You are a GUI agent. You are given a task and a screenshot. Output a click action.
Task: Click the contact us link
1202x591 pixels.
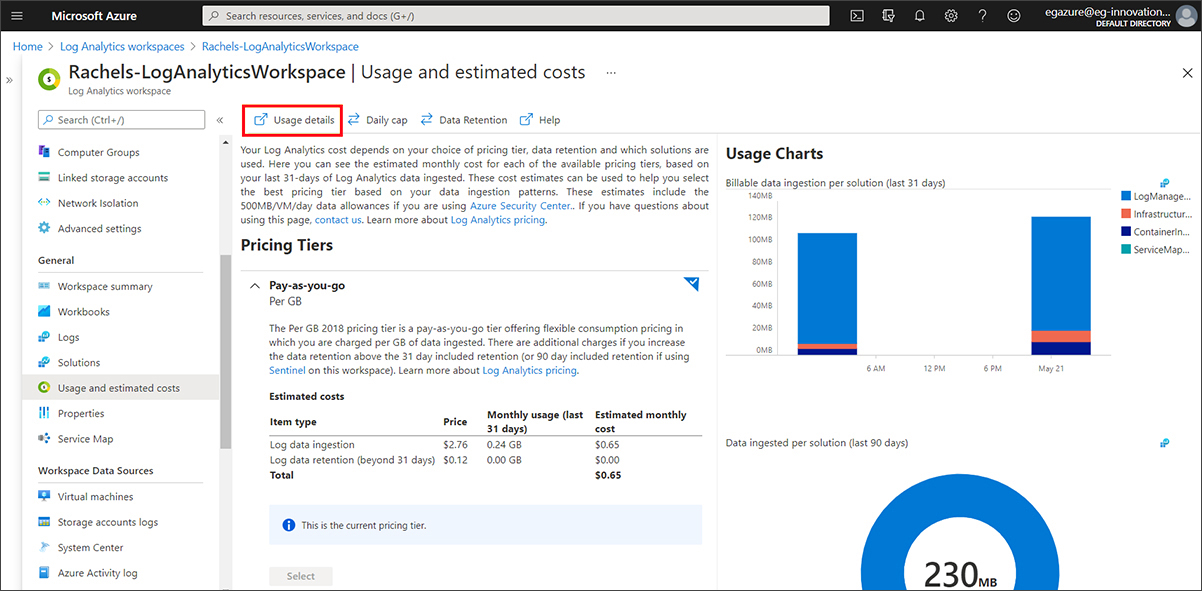click(x=337, y=219)
